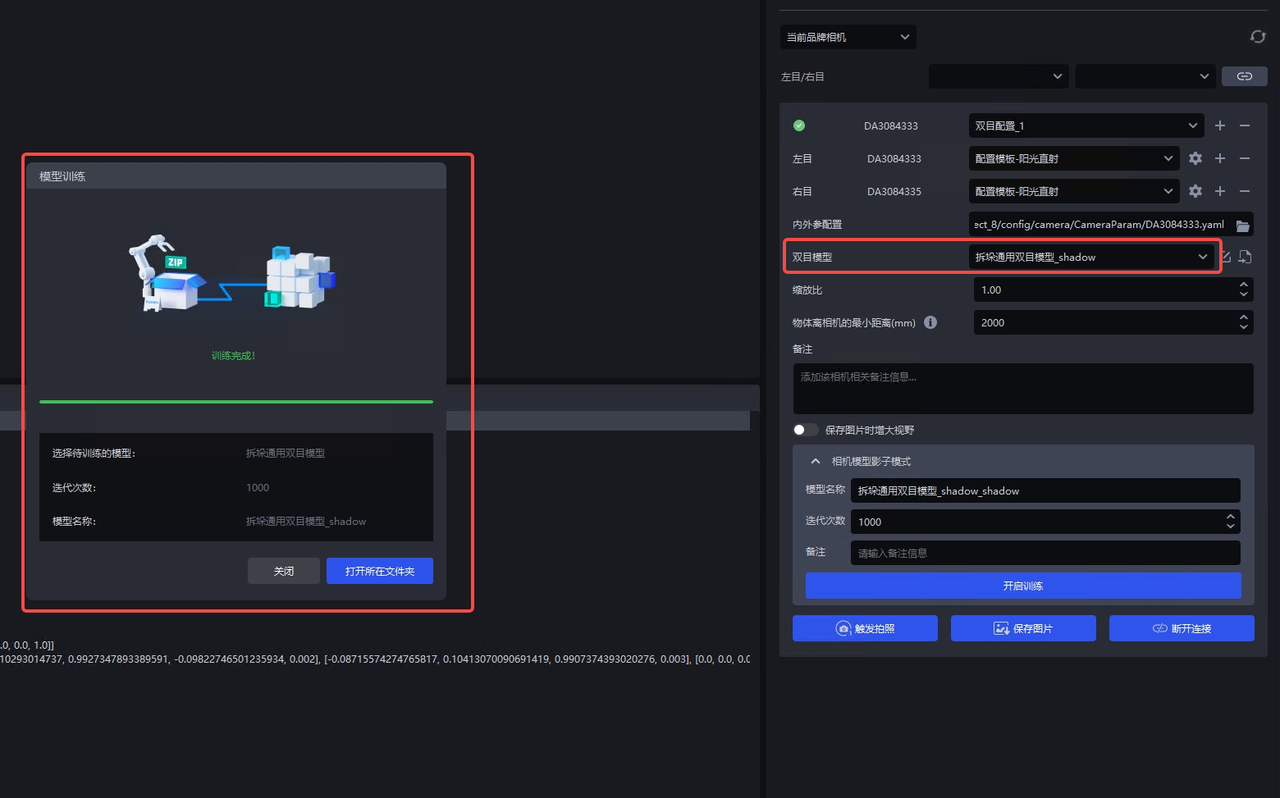This screenshot has width=1280, height=798.
Task: Click 关闭 button in training dialog
Action: [284, 571]
